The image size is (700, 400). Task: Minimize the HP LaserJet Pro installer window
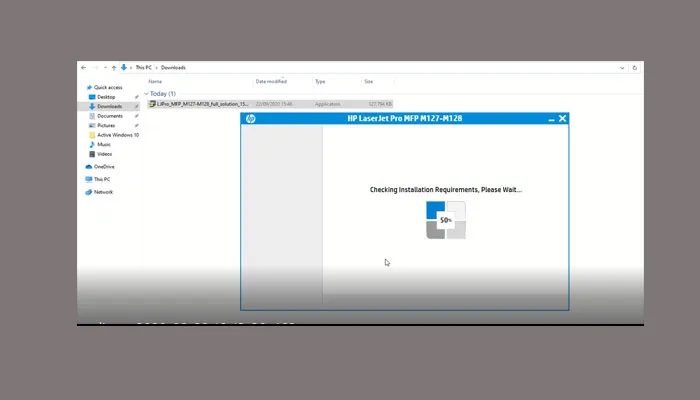click(551, 118)
